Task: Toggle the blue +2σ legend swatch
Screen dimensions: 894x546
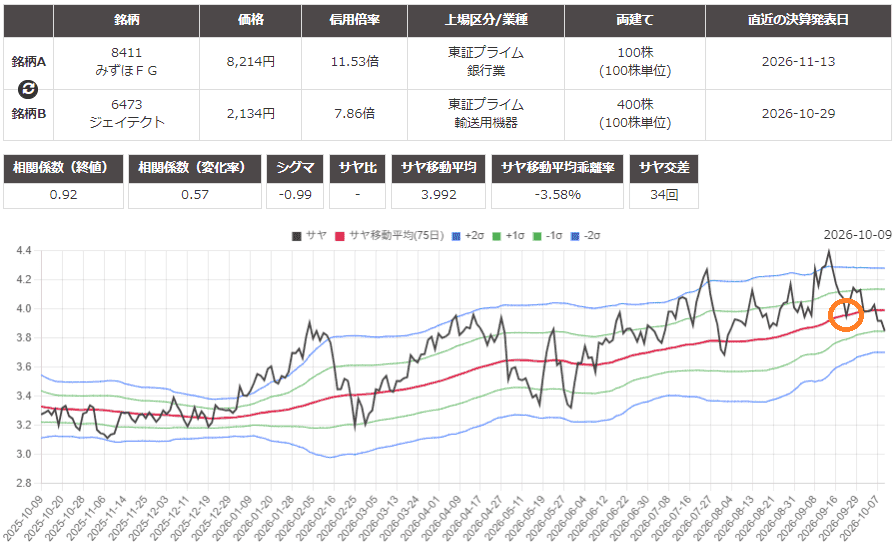Action: [x=456, y=236]
